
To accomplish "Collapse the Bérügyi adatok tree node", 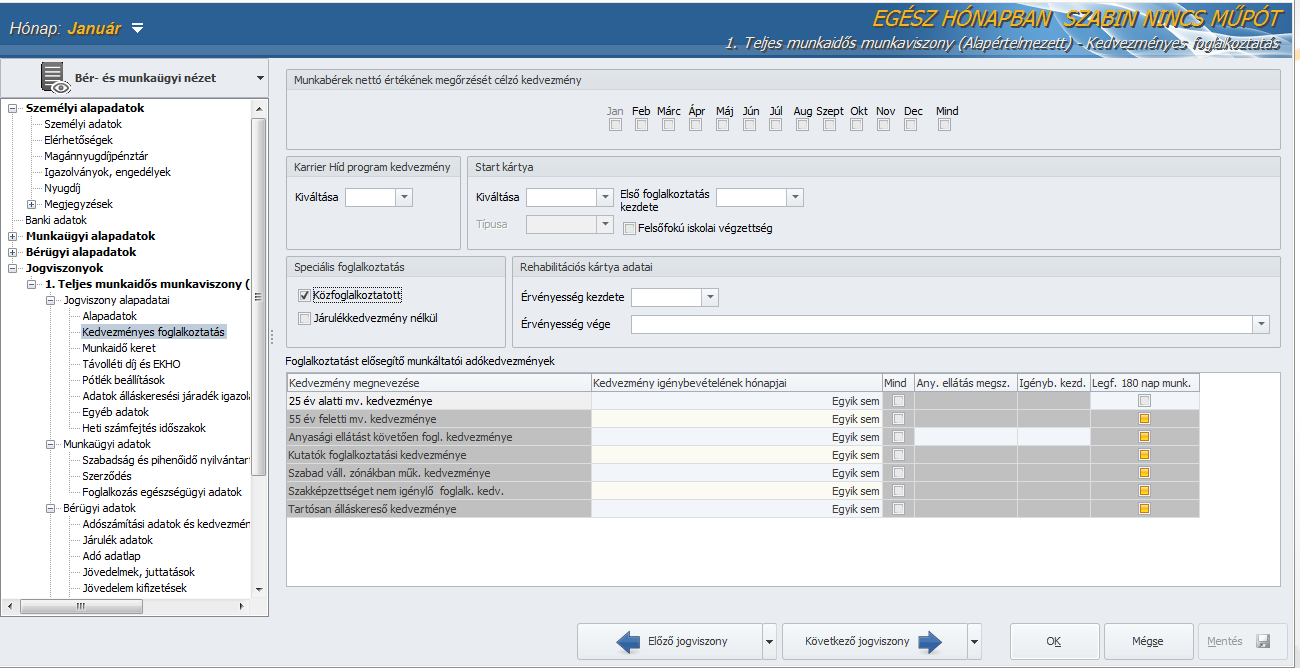I will pos(51,508).
